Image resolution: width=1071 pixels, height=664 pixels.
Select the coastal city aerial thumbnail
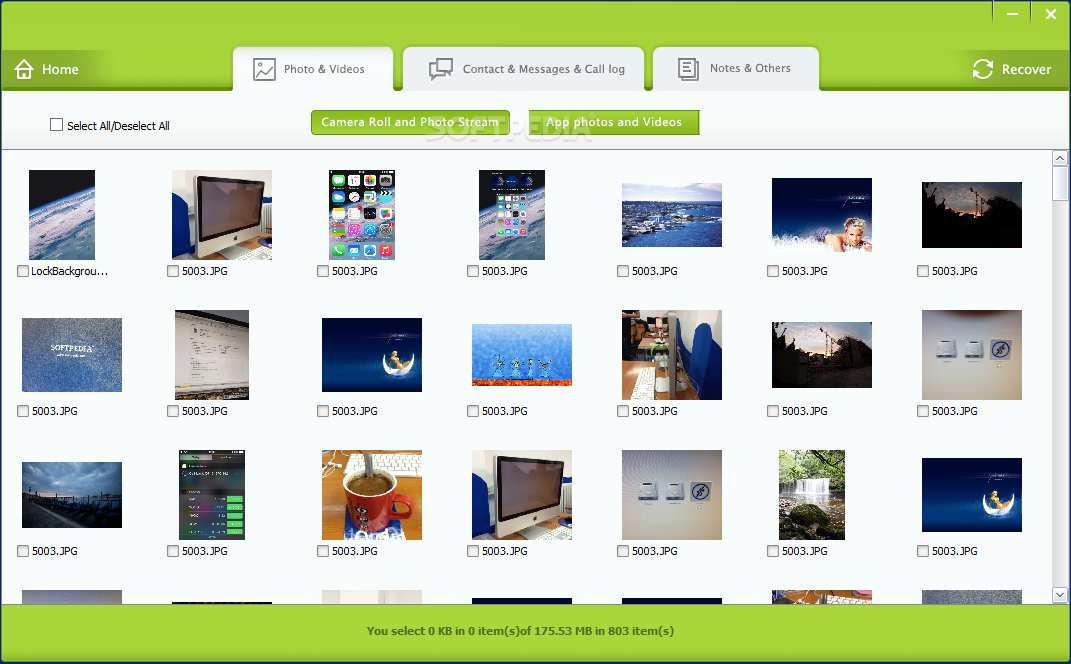tap(671, 215)
